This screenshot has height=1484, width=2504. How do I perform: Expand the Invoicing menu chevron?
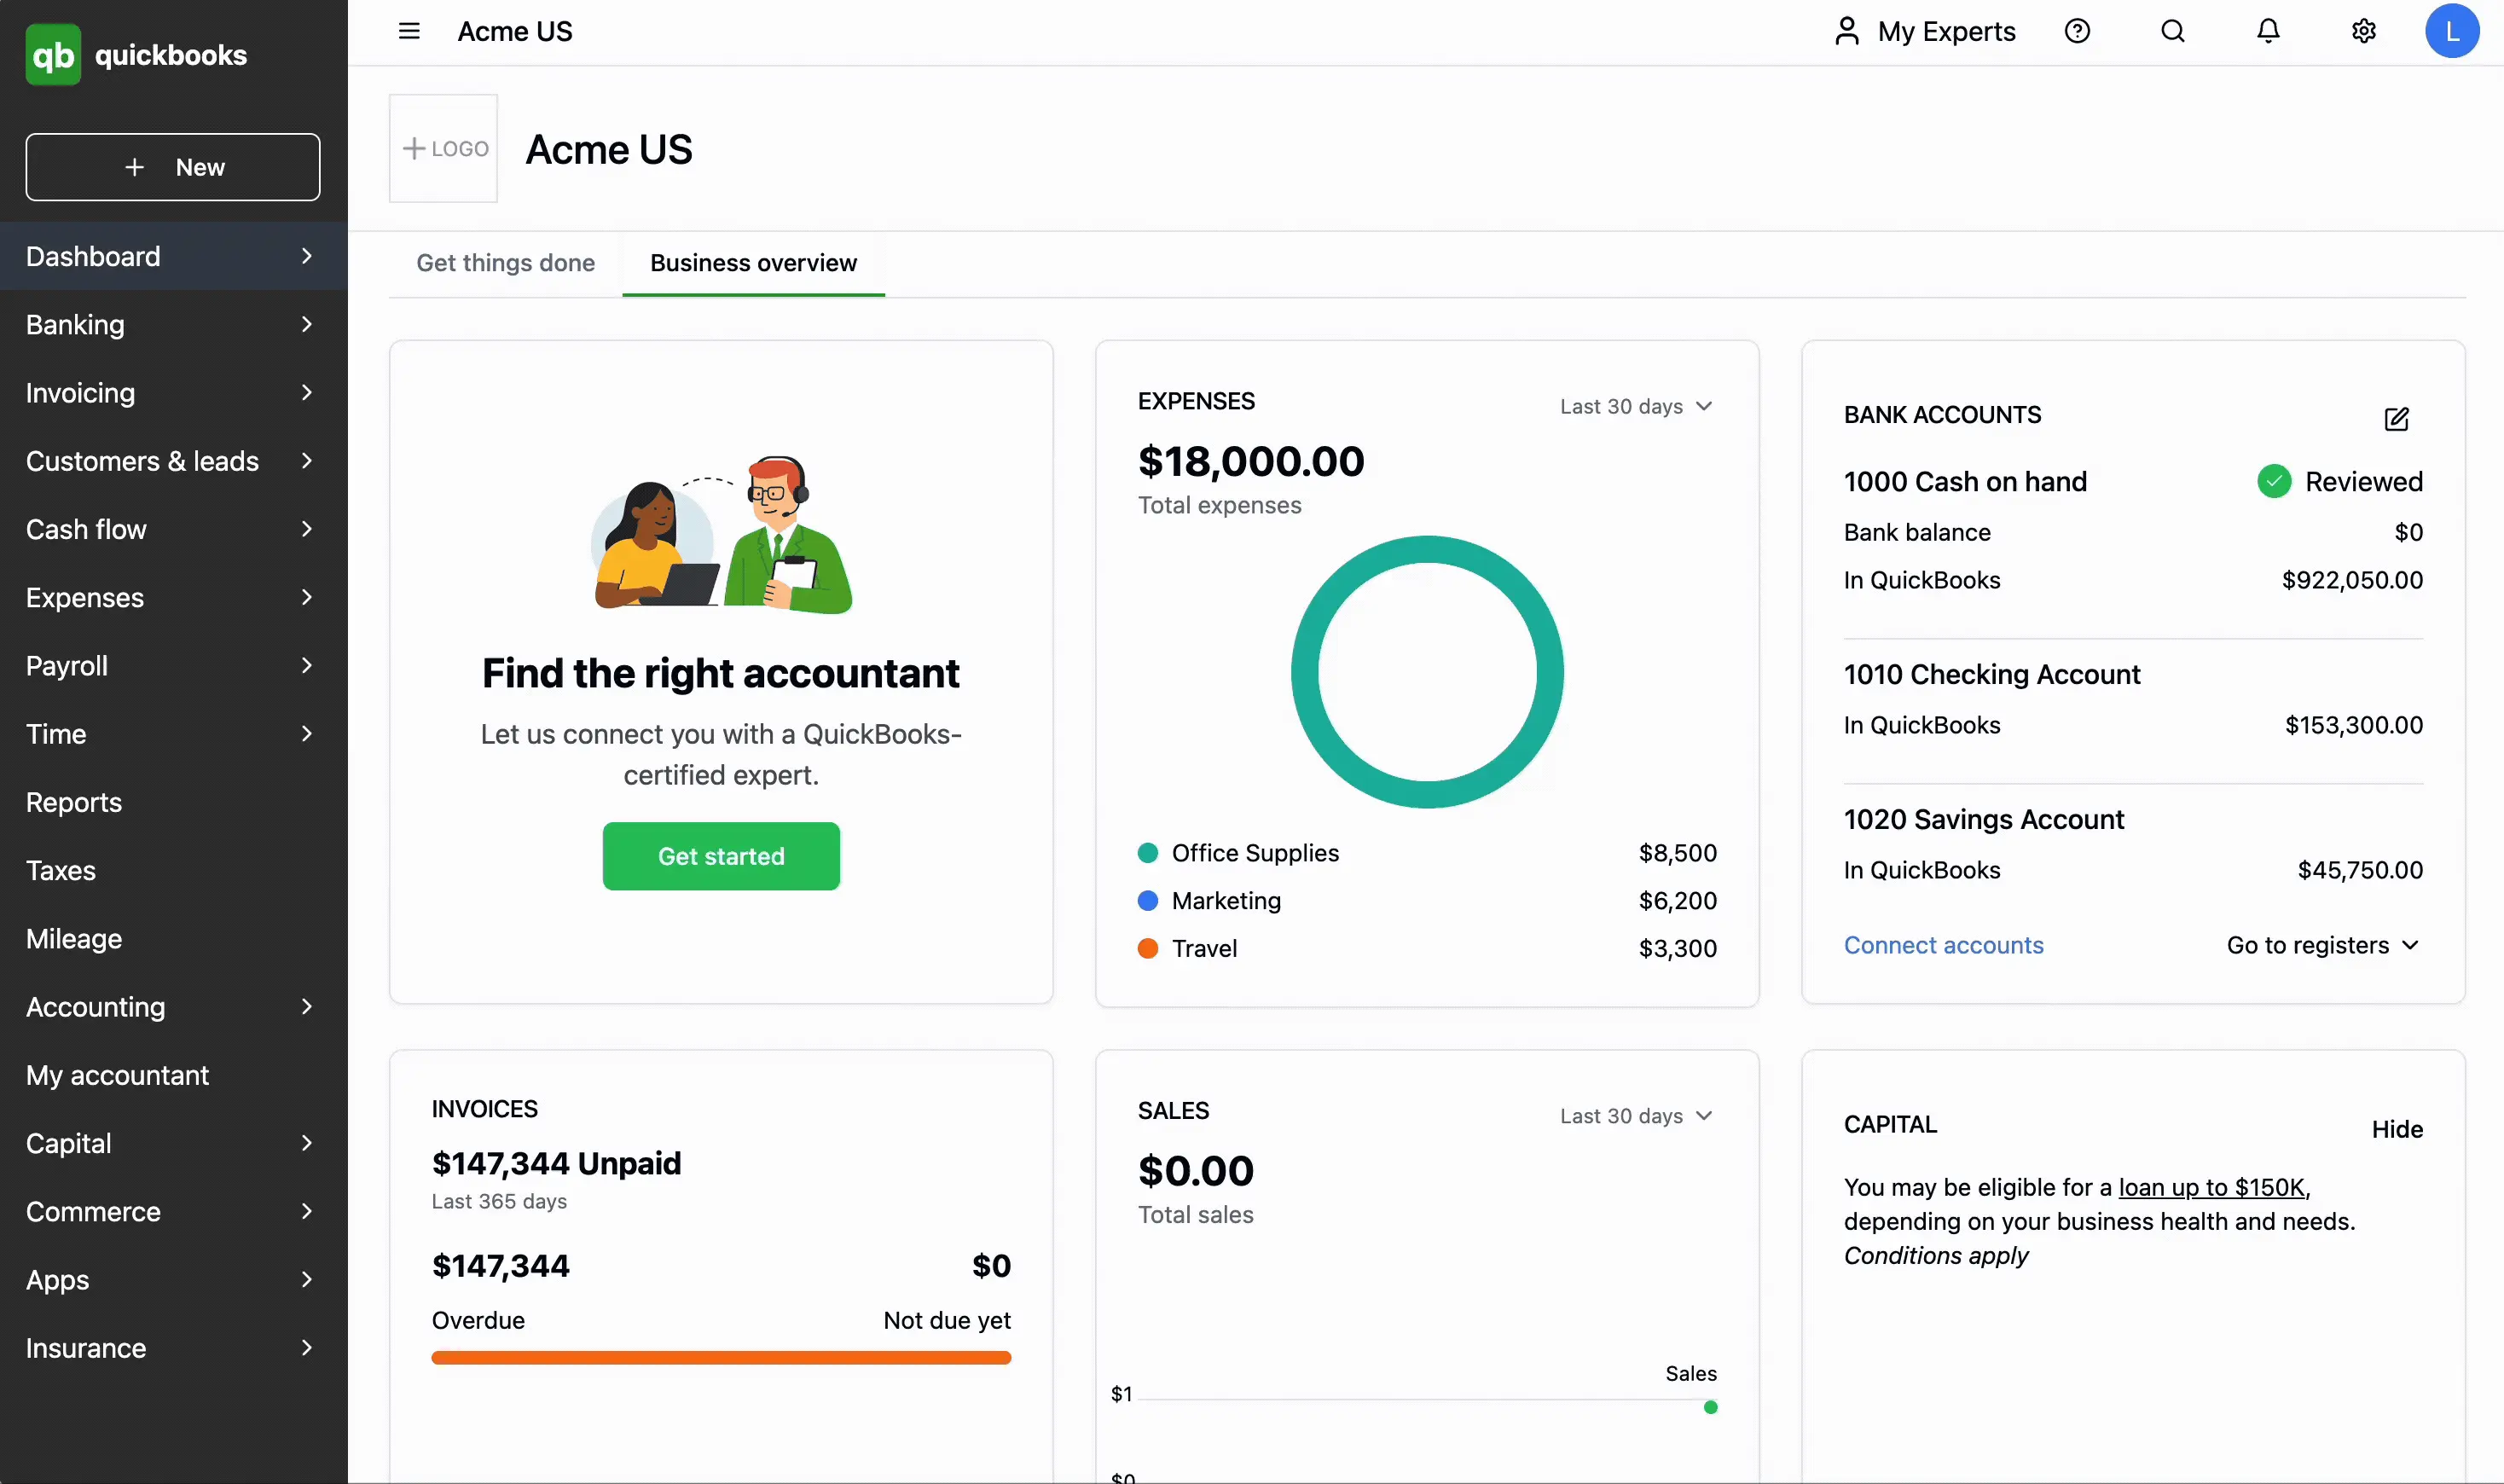click(x=307, y=392)
